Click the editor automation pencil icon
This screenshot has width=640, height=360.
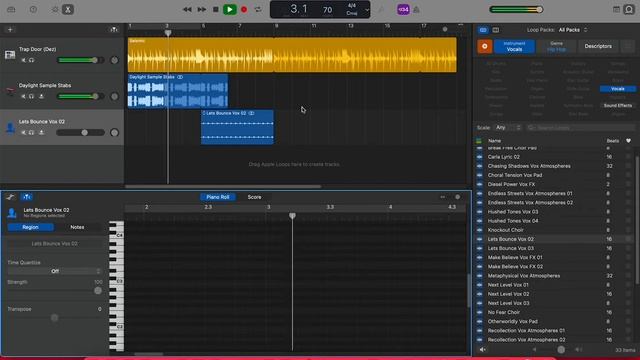(x=10, y=197)
